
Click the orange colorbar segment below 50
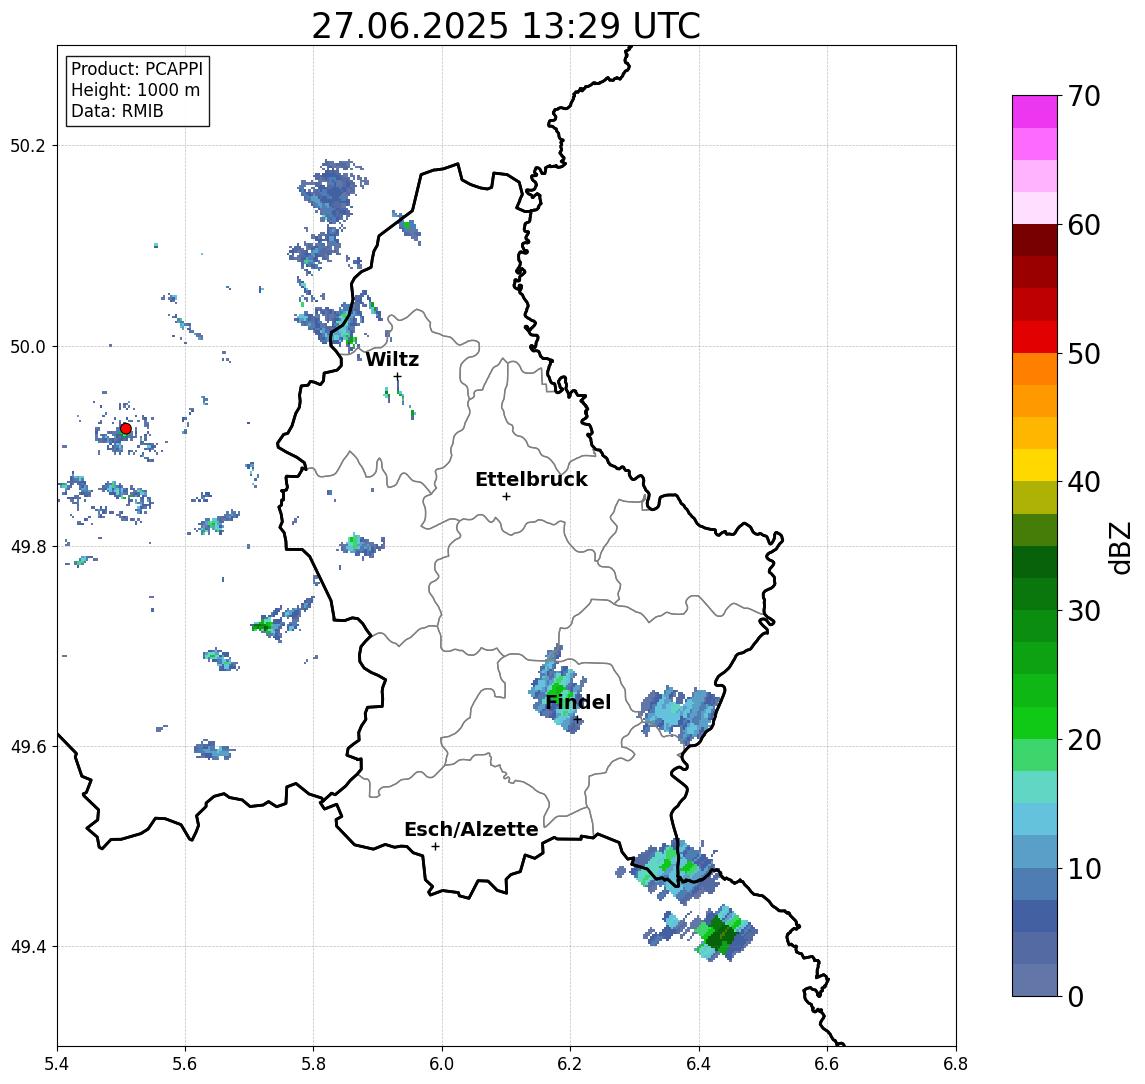[x=1035, y=370]
